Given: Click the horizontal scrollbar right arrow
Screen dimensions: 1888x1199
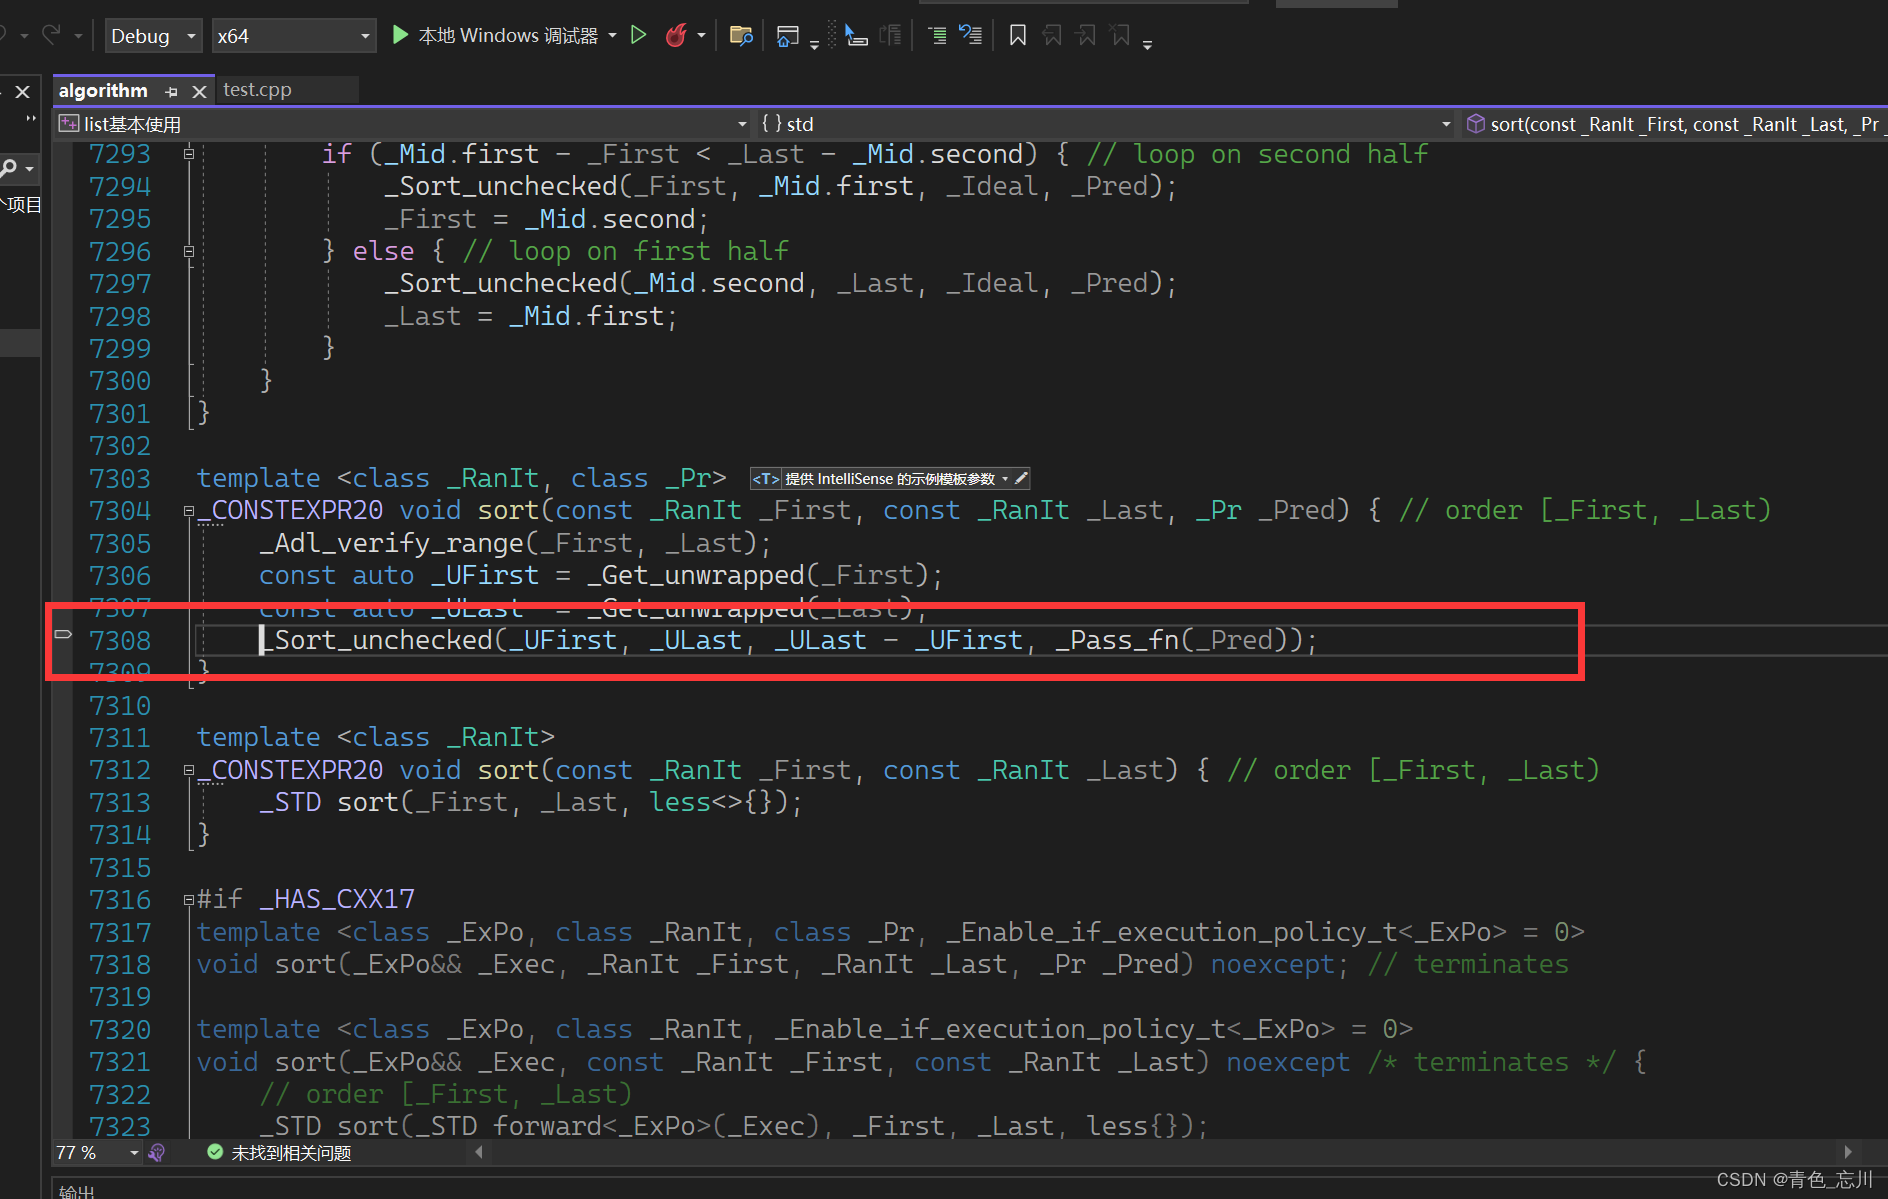Looking at the screenshot, I should 1848,1152.
